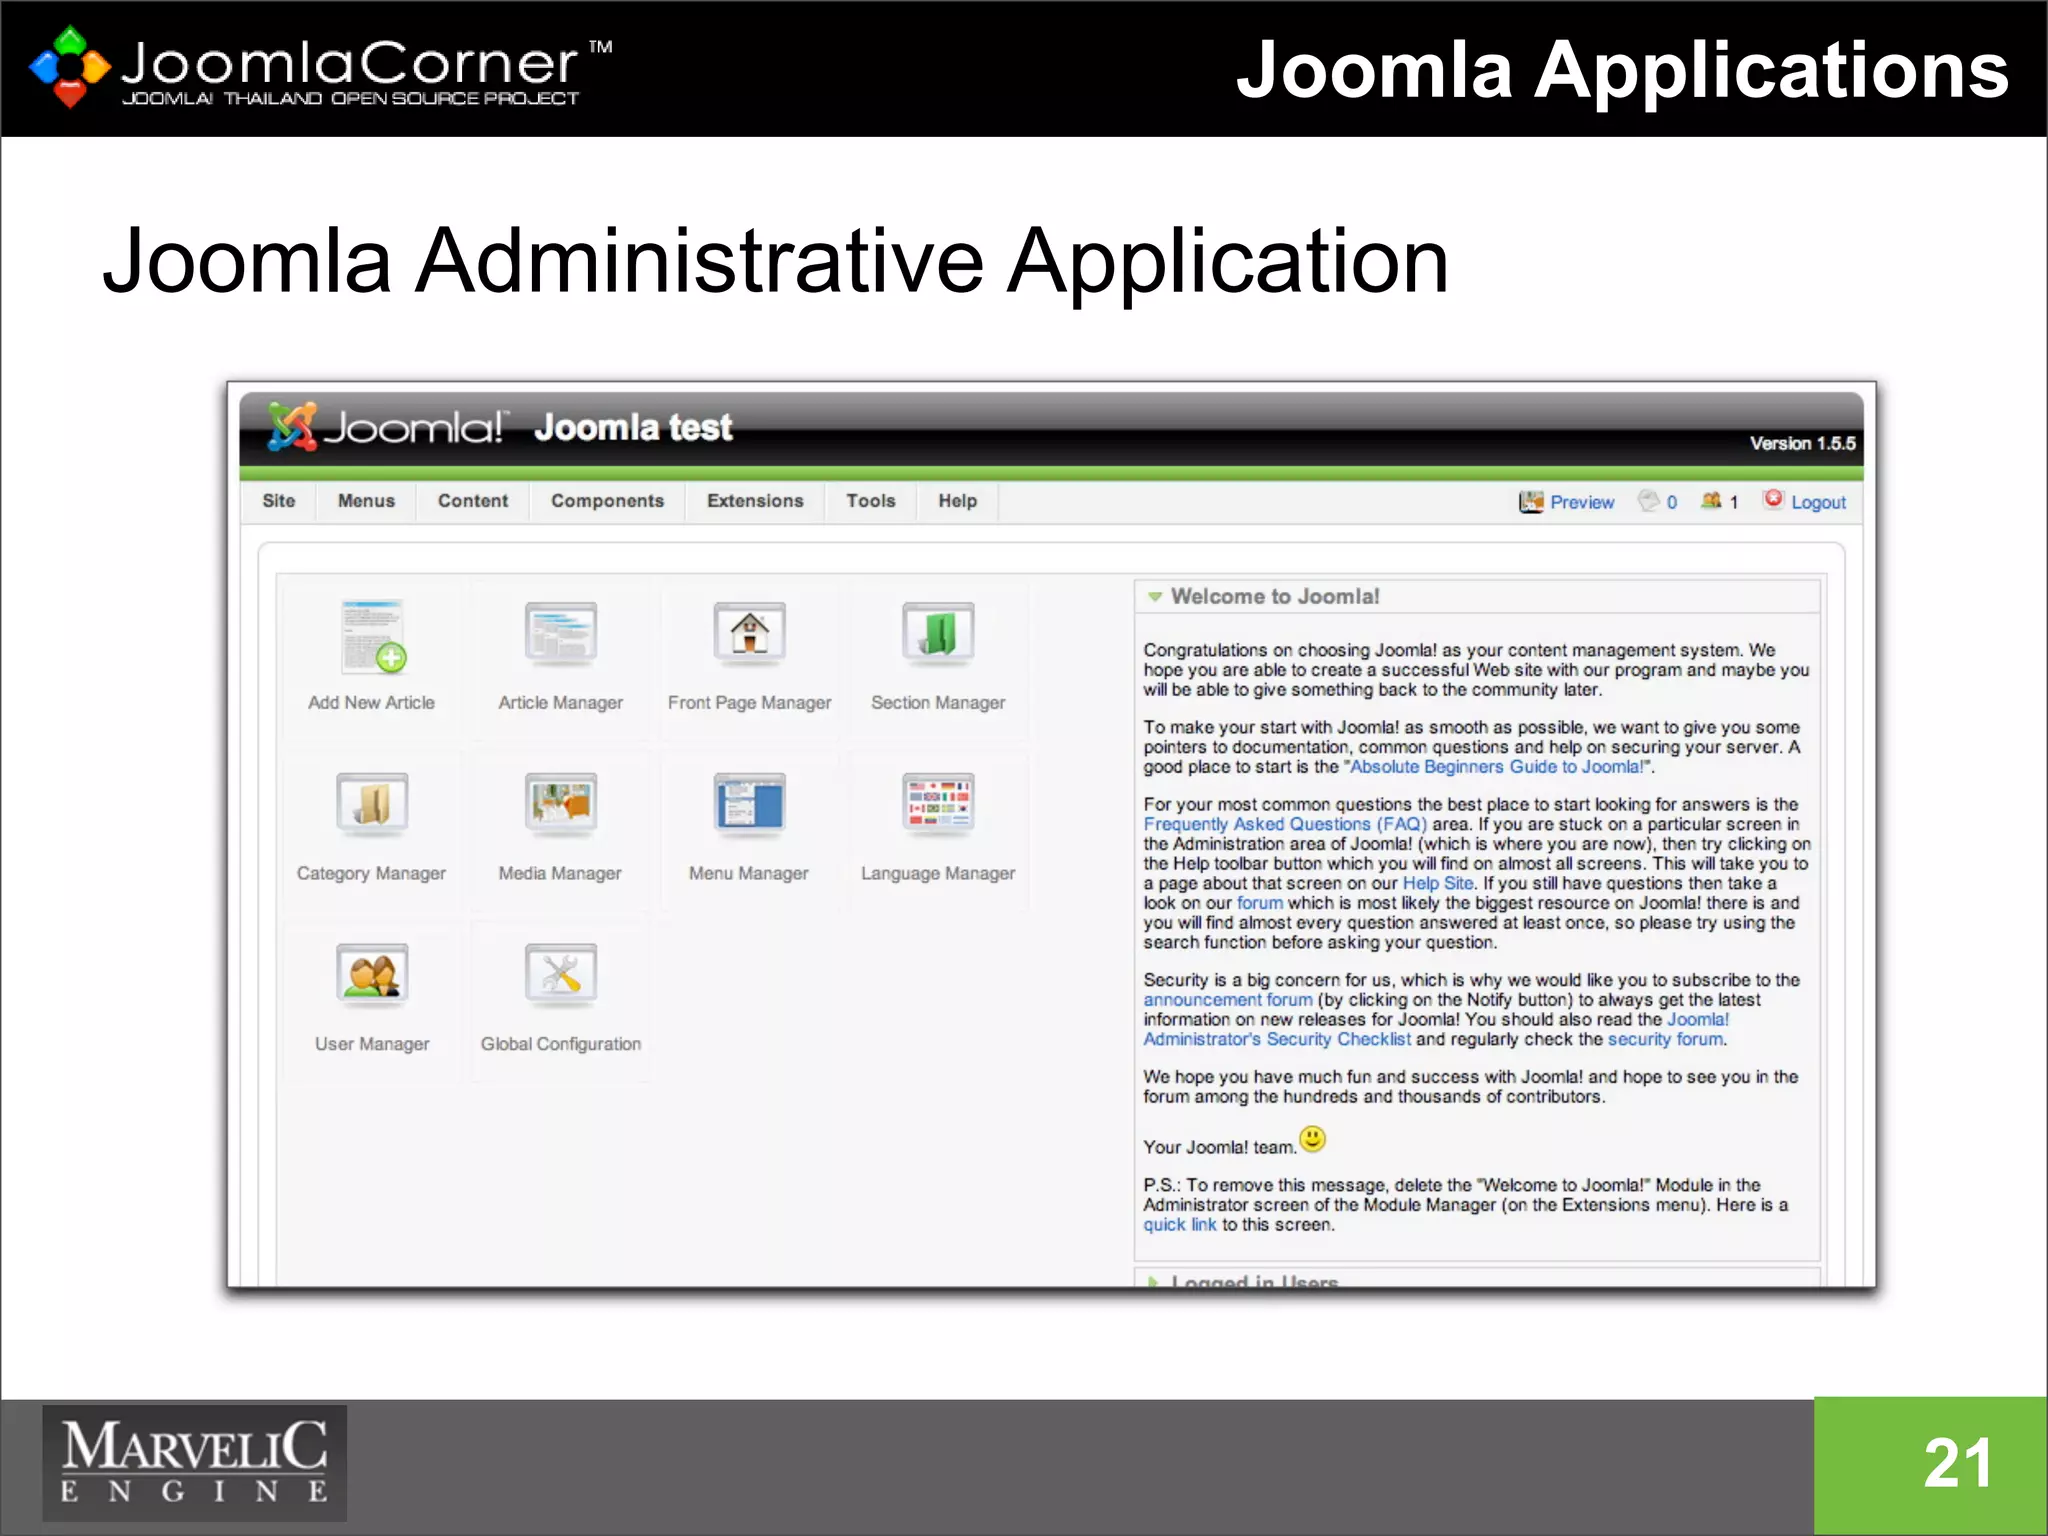
Task: Open the Help menu
Action: pyautogui.click(x=957, y=501)
